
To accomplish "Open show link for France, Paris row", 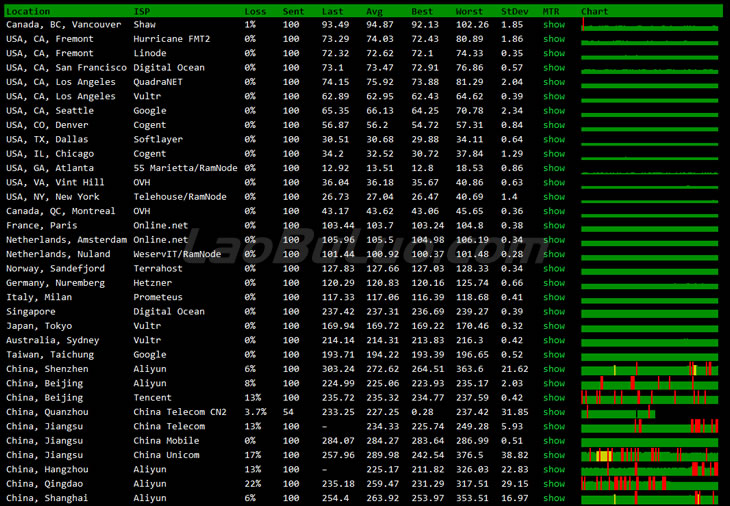I will (x=554, y=226).
